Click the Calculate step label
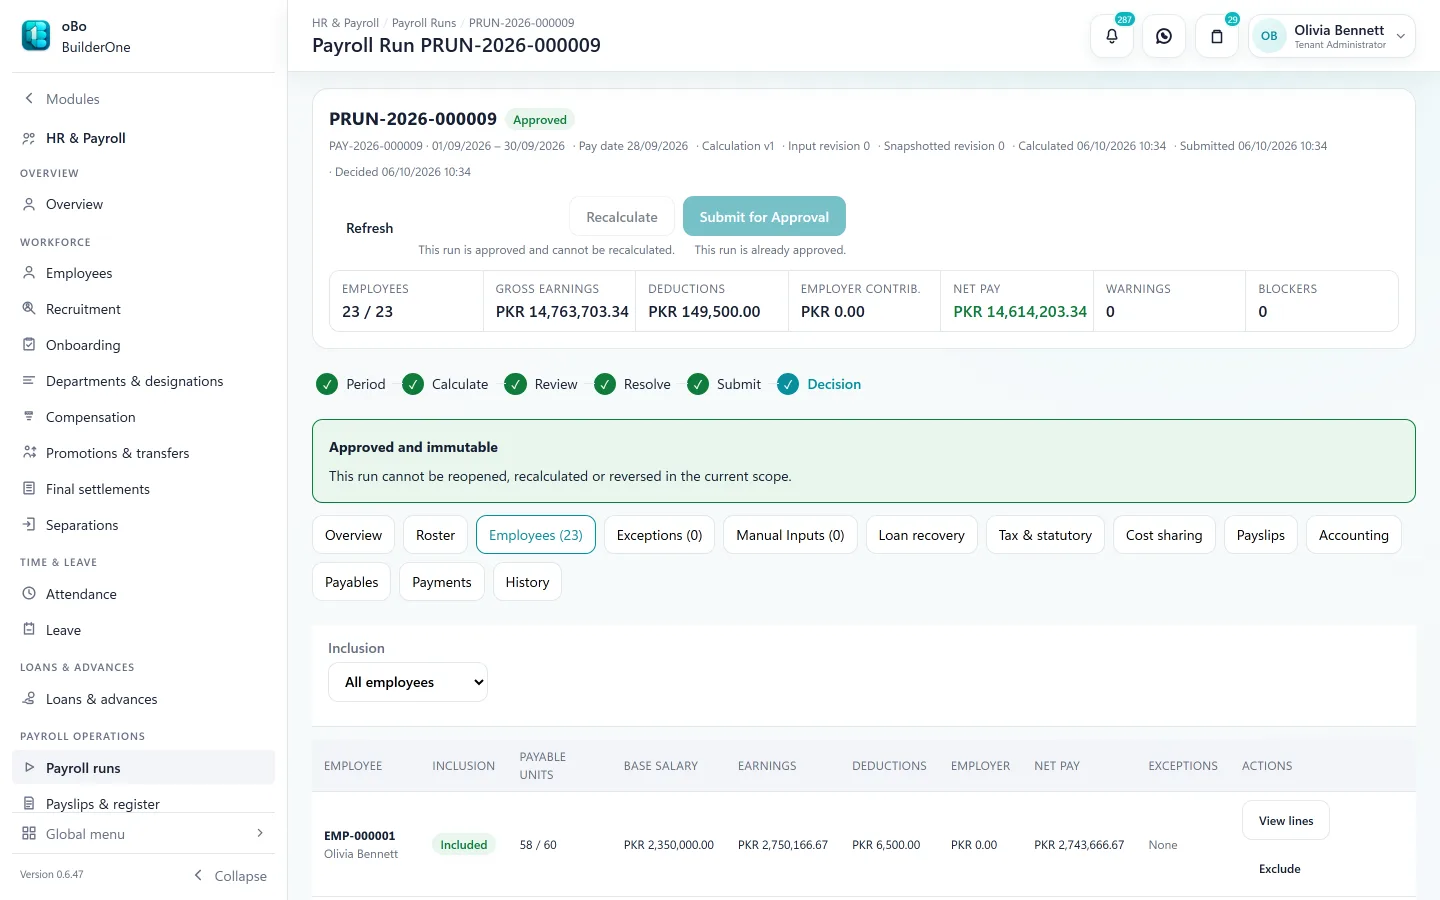1440x900 pixels. point(460,384)
